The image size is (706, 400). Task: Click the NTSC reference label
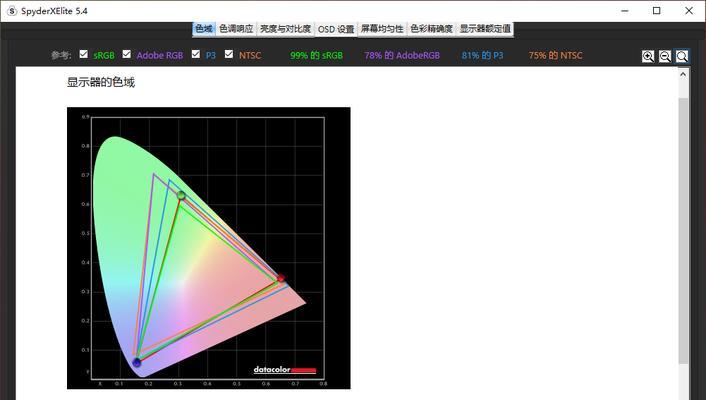250,55
